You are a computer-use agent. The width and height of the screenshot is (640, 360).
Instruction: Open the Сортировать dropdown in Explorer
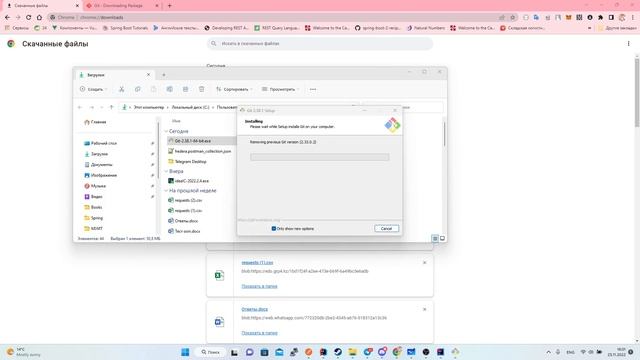[x=234, y=89]
